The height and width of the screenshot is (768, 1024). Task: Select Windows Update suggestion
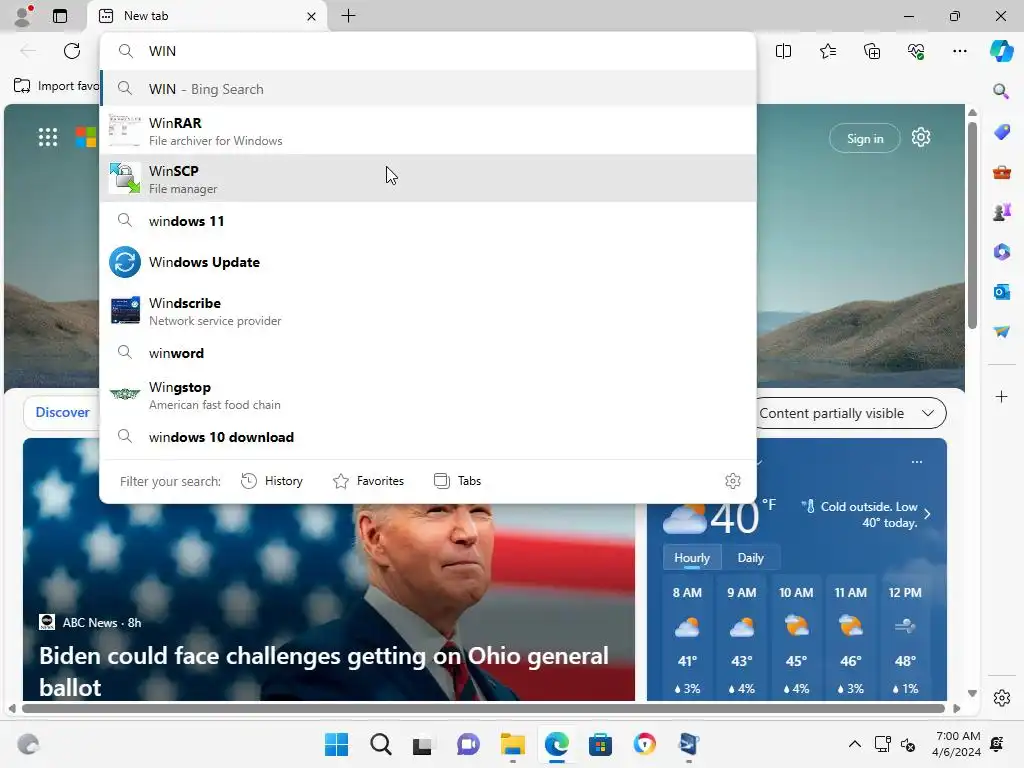click(x=428, y=262)
